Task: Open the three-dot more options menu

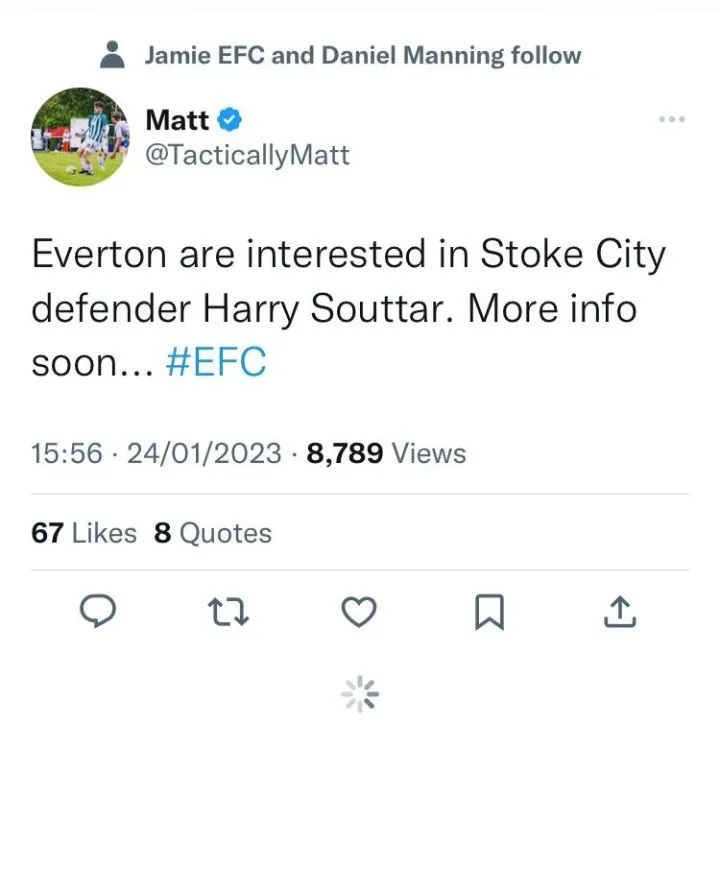Action: coord(671,120)
